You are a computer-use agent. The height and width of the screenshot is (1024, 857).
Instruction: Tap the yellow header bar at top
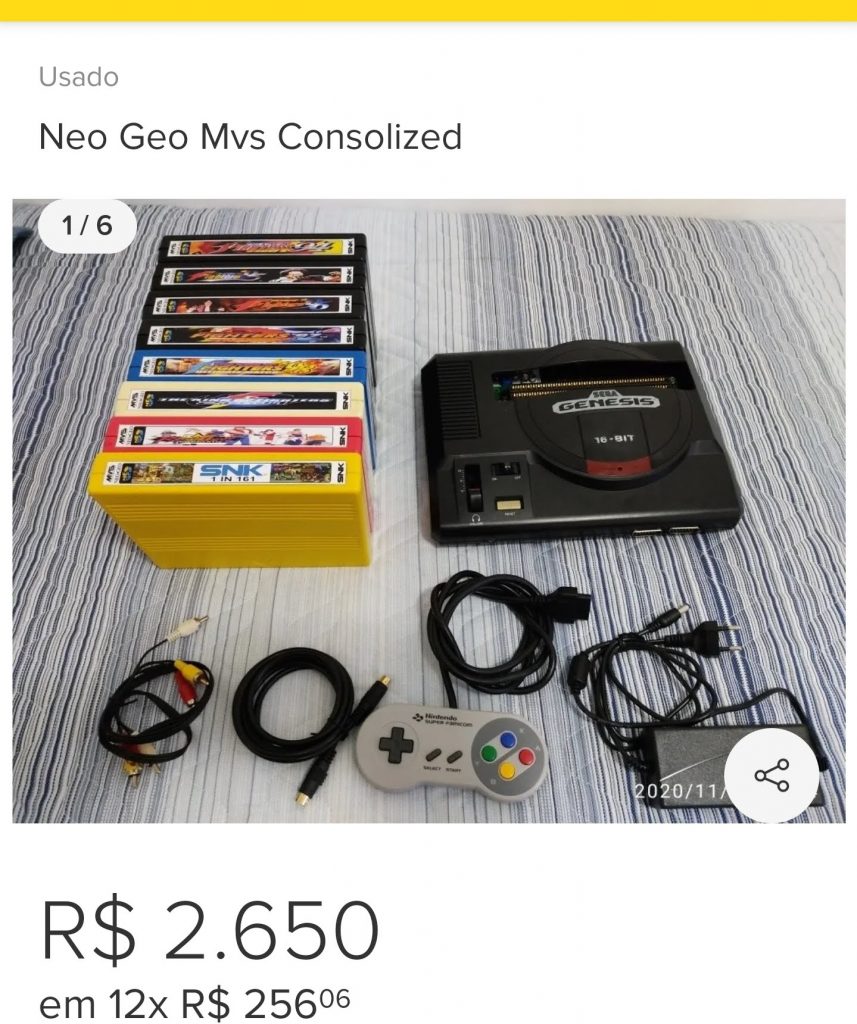point(428,10)
